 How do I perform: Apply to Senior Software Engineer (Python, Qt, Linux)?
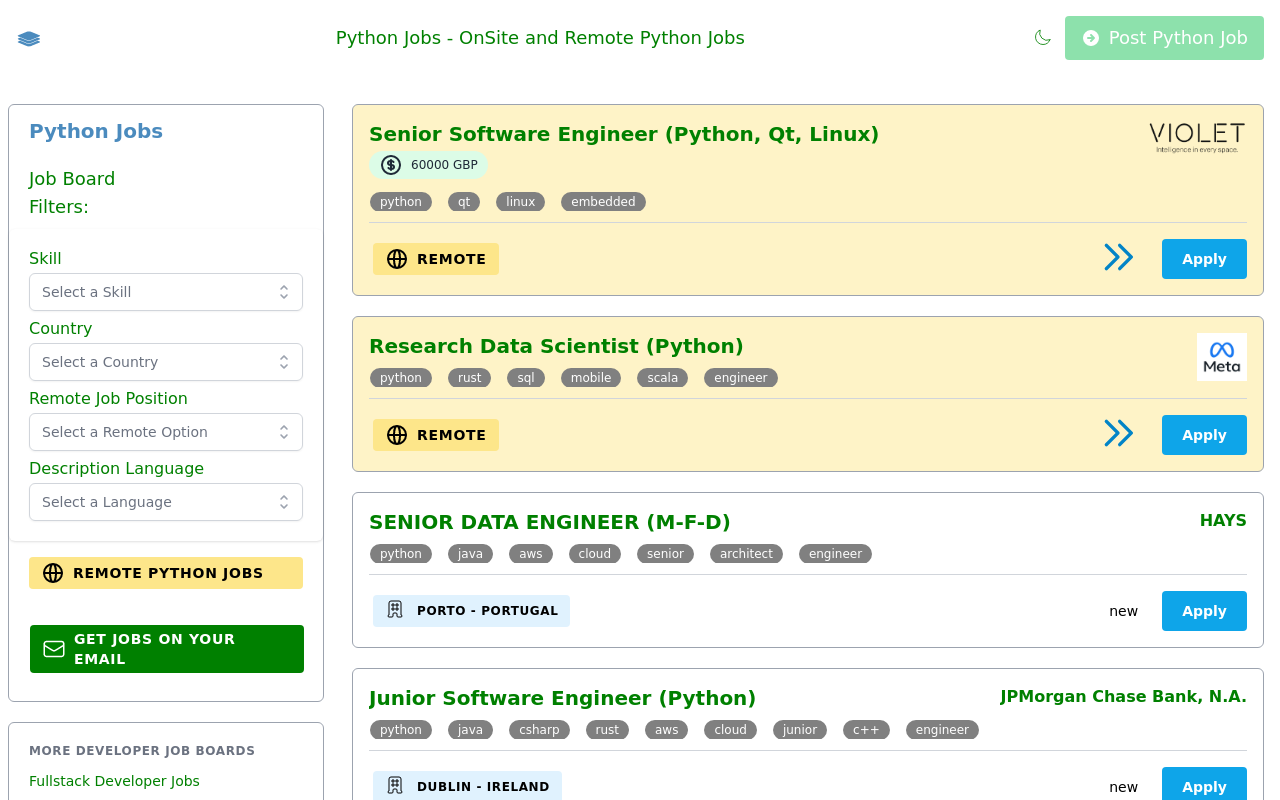point(1204,259)
